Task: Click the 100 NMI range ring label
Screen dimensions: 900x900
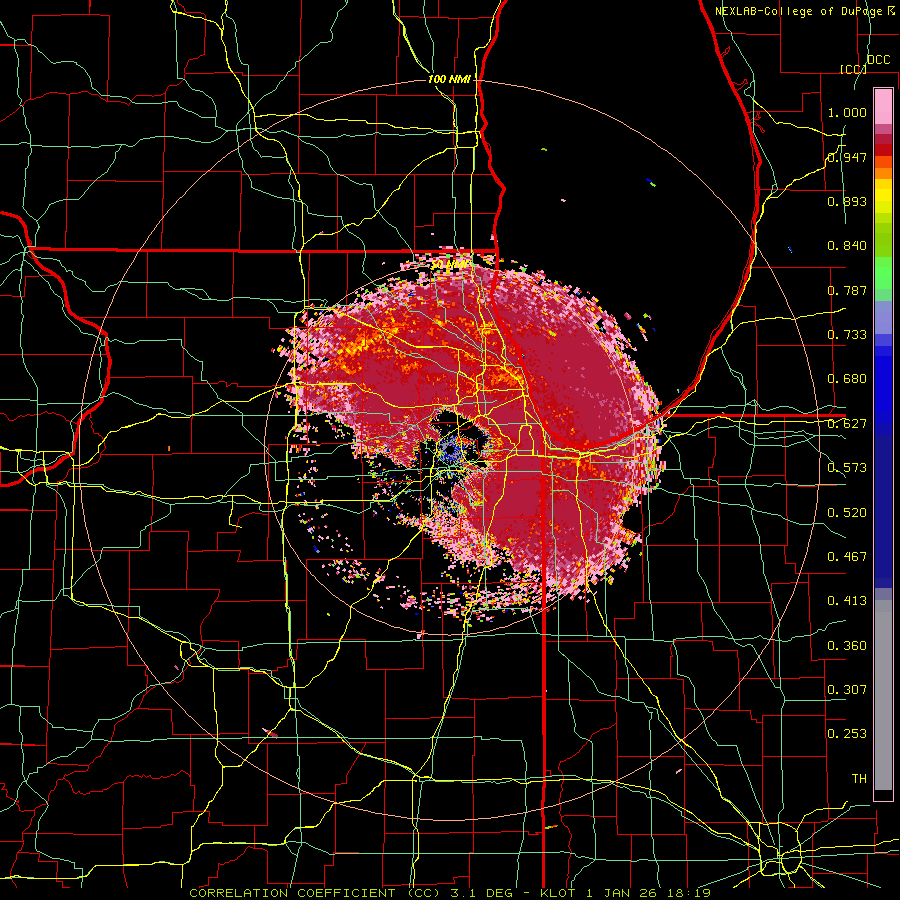Action: click(449, 79)
